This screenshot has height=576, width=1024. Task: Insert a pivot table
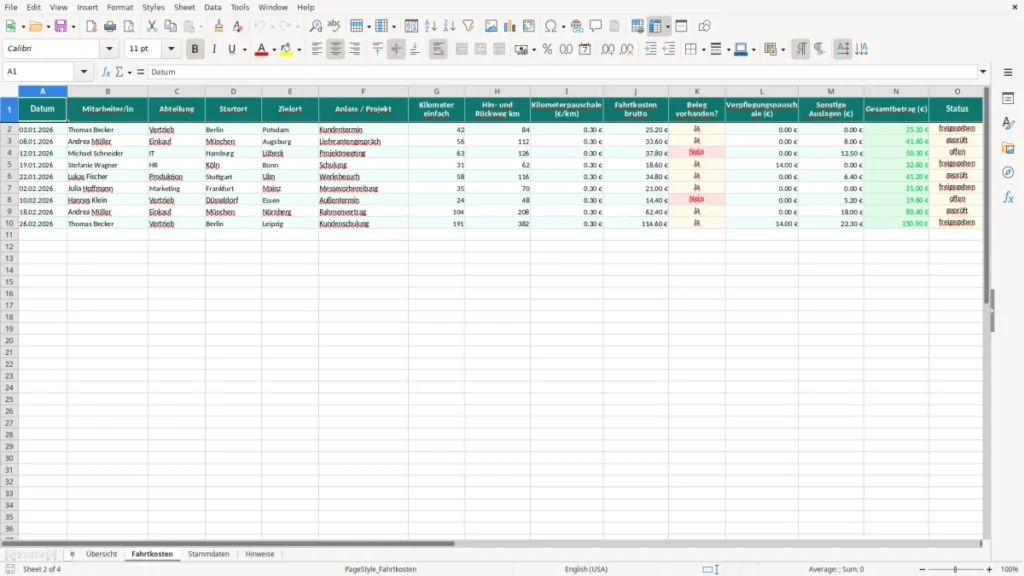pos(529,26)
